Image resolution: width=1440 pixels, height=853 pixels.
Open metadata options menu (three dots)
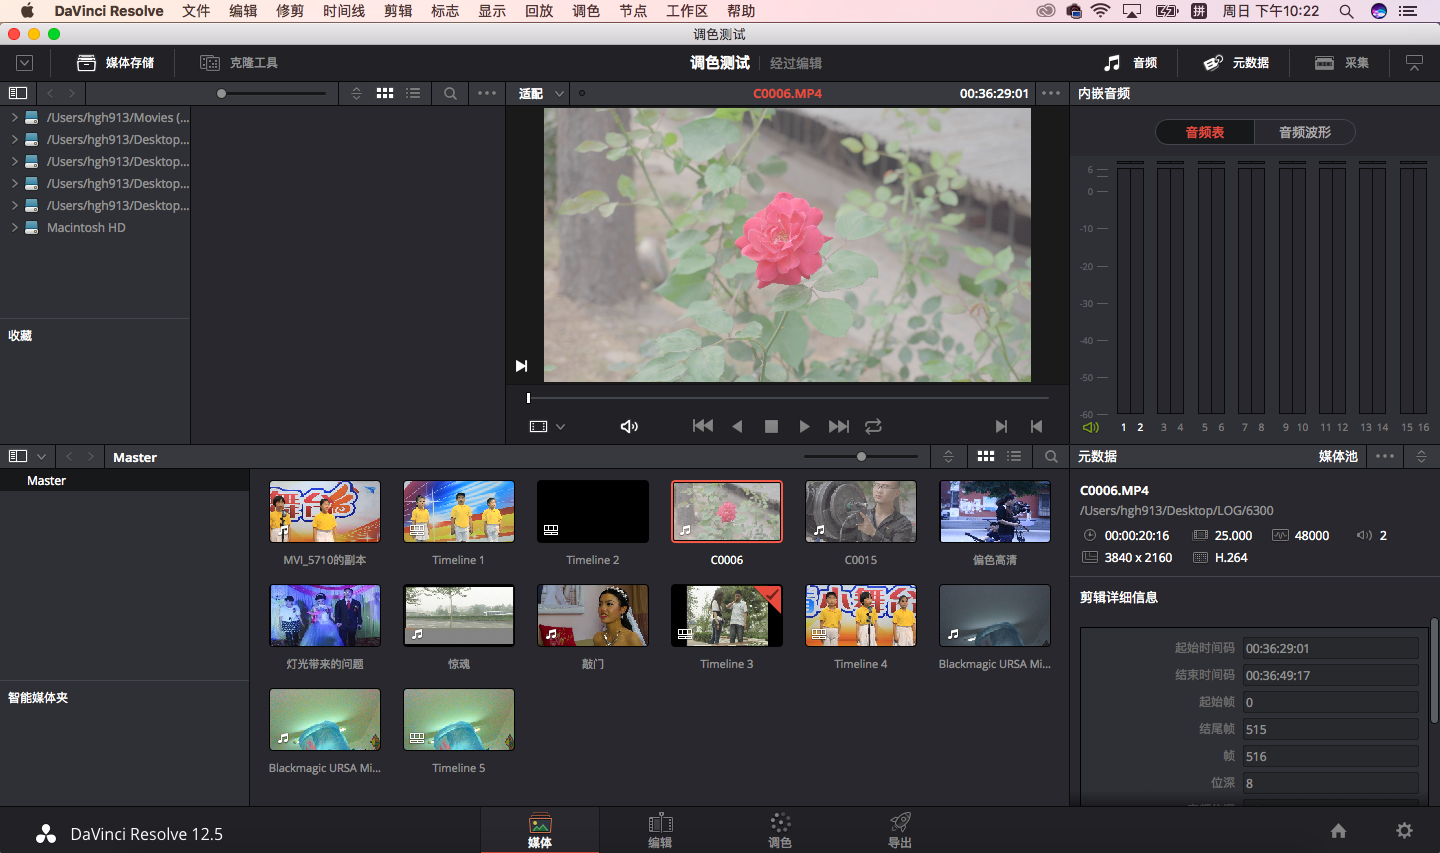click(x=1385, y=456)
